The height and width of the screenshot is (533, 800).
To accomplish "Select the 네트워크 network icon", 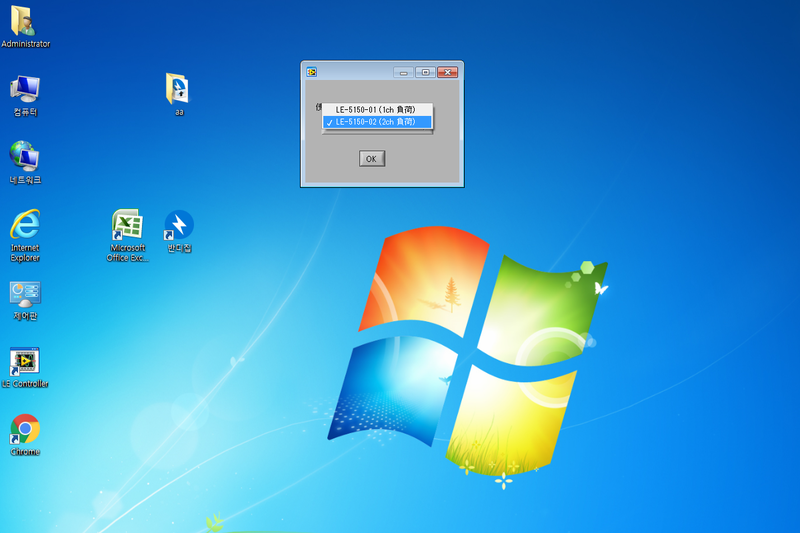I will [25, 157].
